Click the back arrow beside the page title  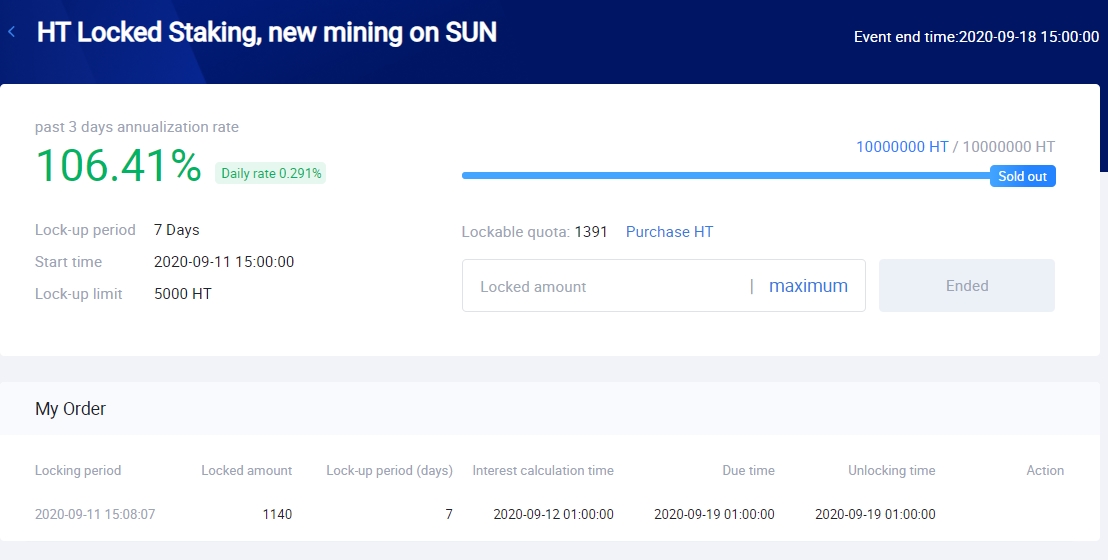tap(12, 32)
